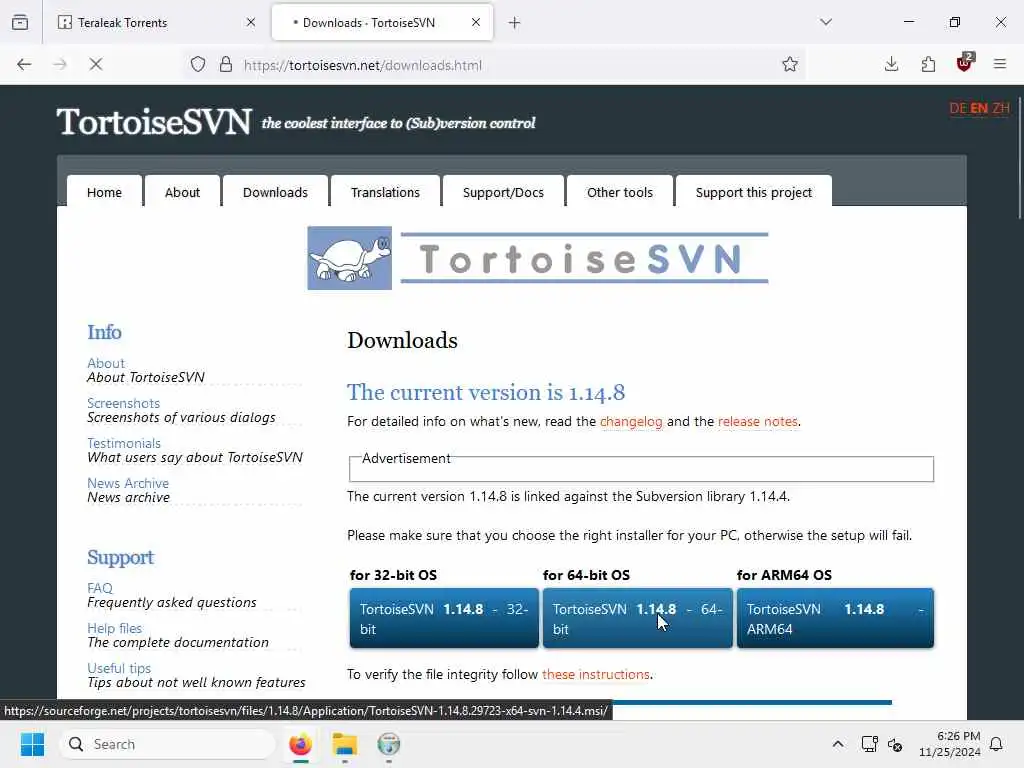Close the Downloads - TortoiseSVN tab
The width and height of the screenshot is (1024, 768).
[x=476, y=23]
